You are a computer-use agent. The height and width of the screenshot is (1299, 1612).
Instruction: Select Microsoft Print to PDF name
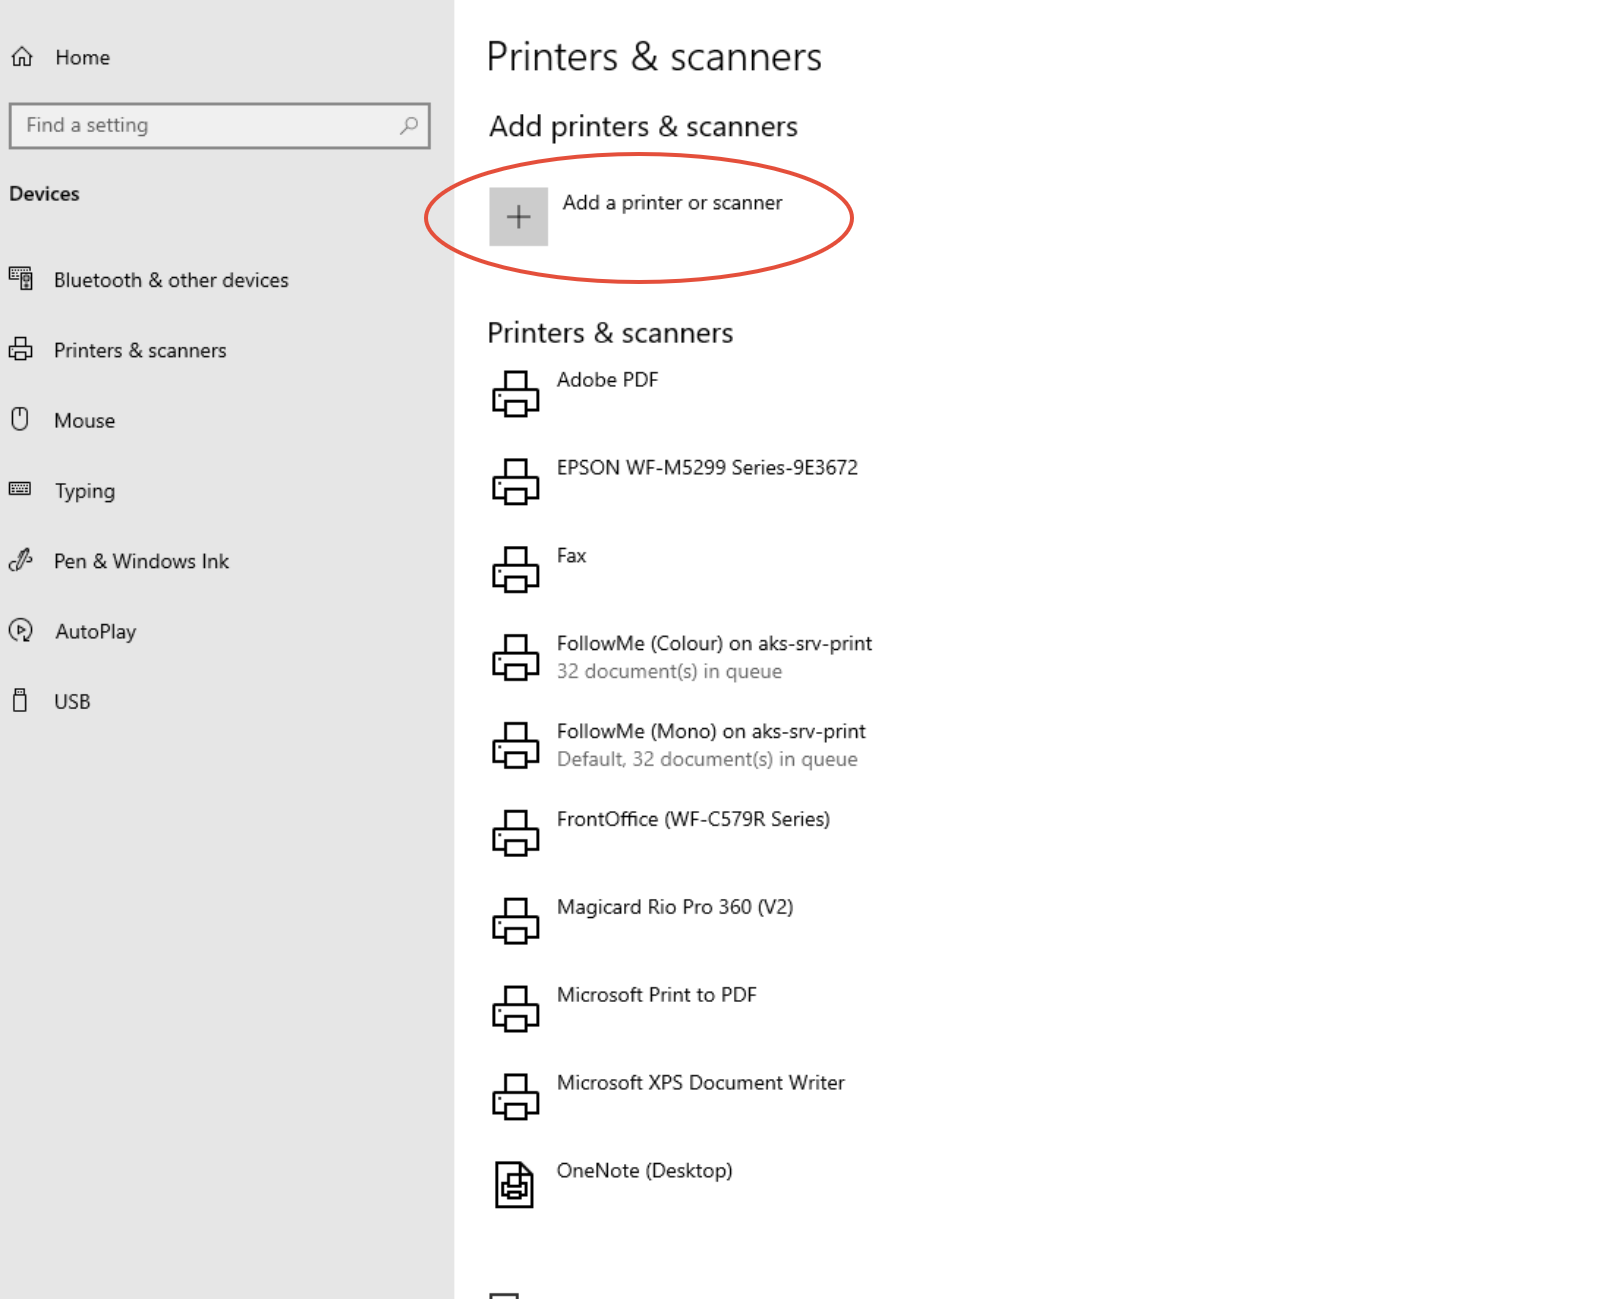click(656, 995)
